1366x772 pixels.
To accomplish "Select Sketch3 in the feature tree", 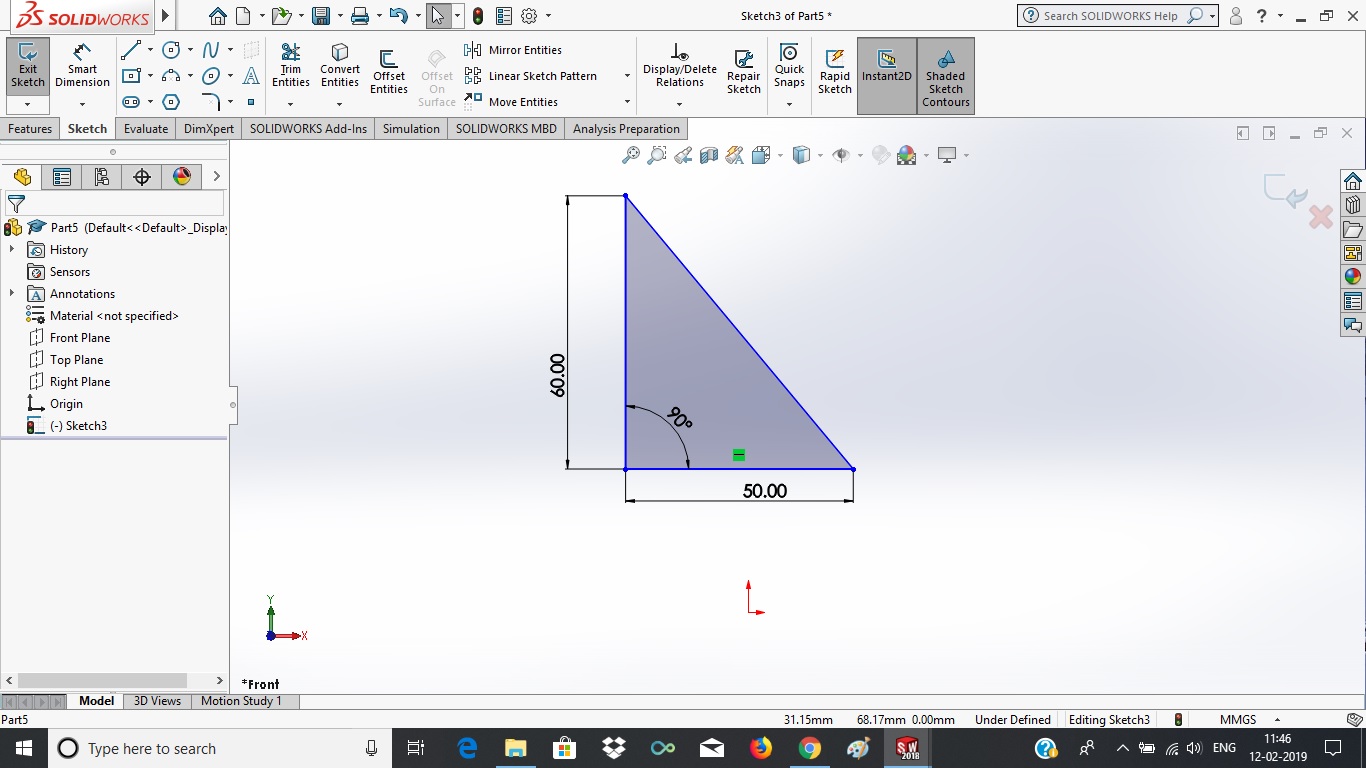I will [x=78, y=426].
